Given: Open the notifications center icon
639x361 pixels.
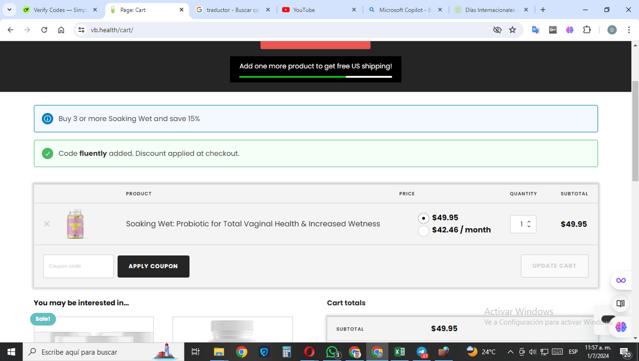Looking at the screenshot, I should coord(625,352).
